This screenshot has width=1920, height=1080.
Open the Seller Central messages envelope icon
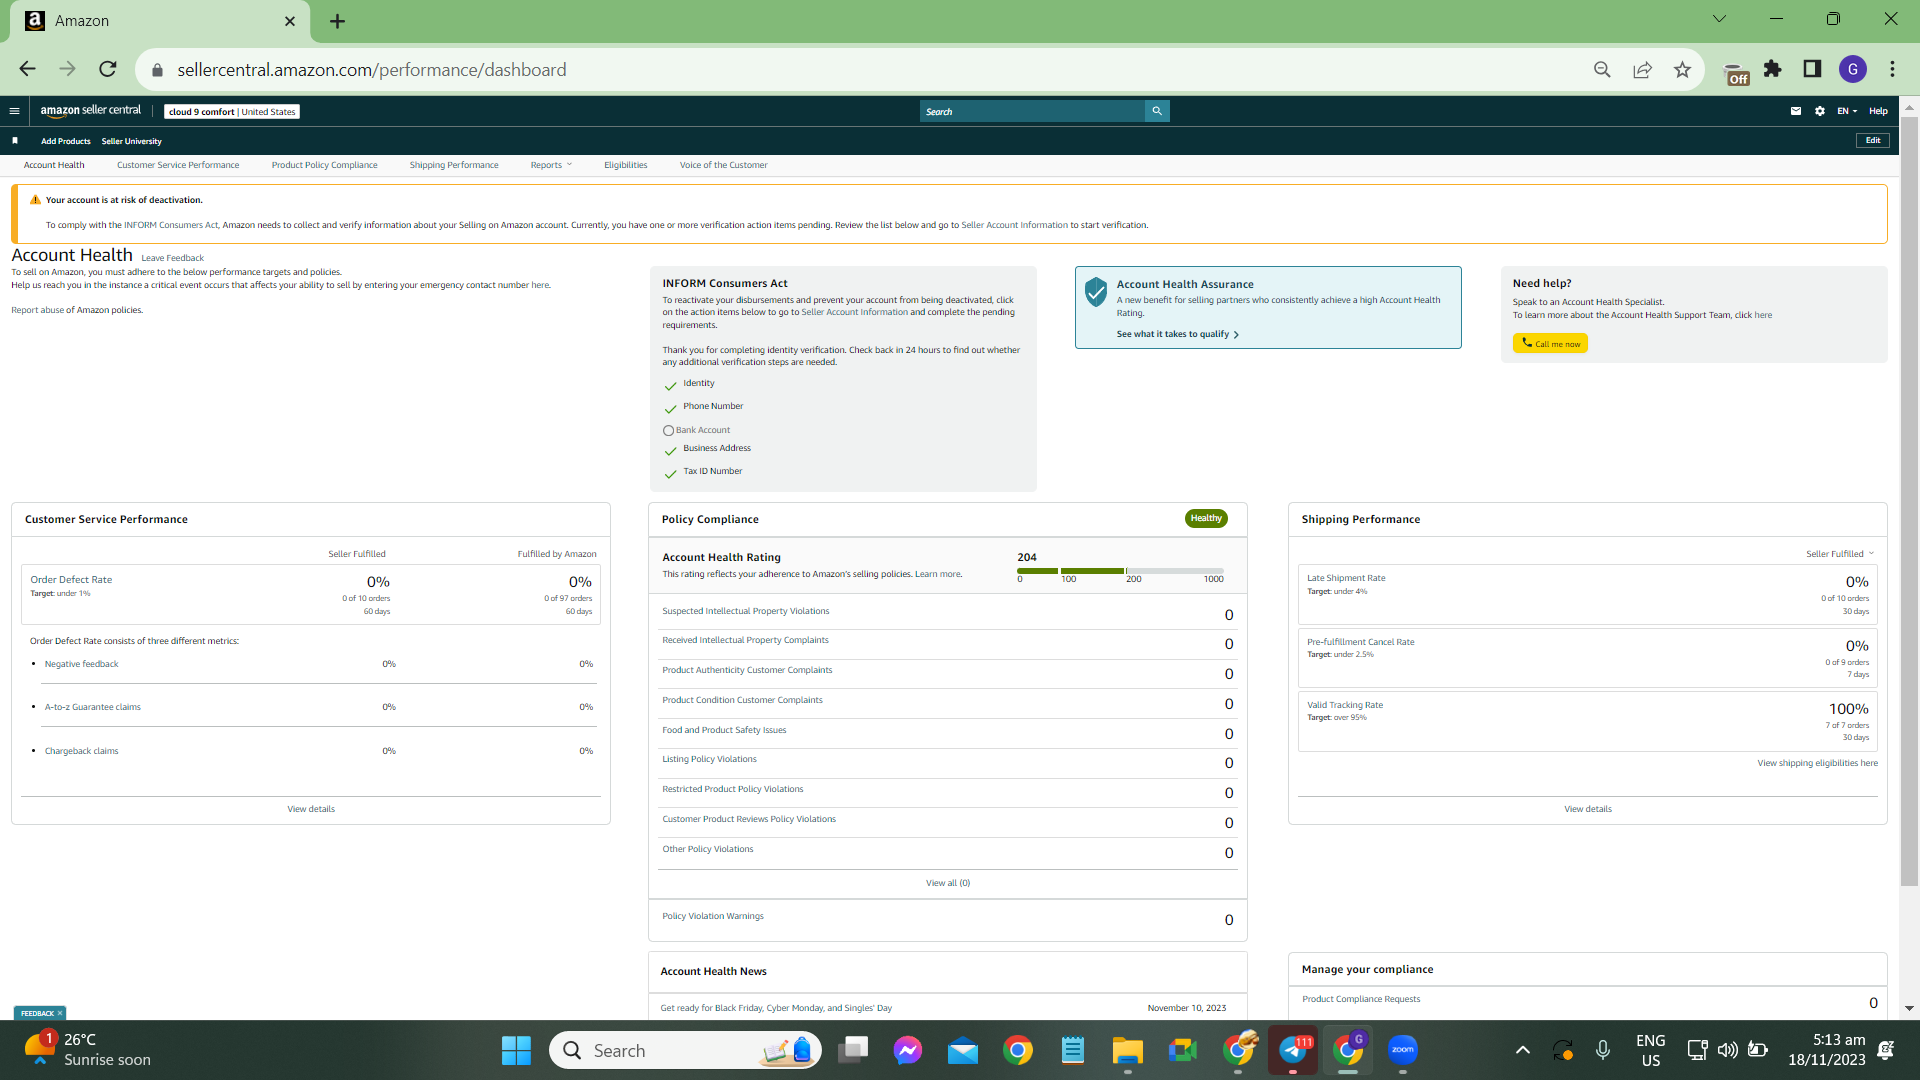[1796, 111]
